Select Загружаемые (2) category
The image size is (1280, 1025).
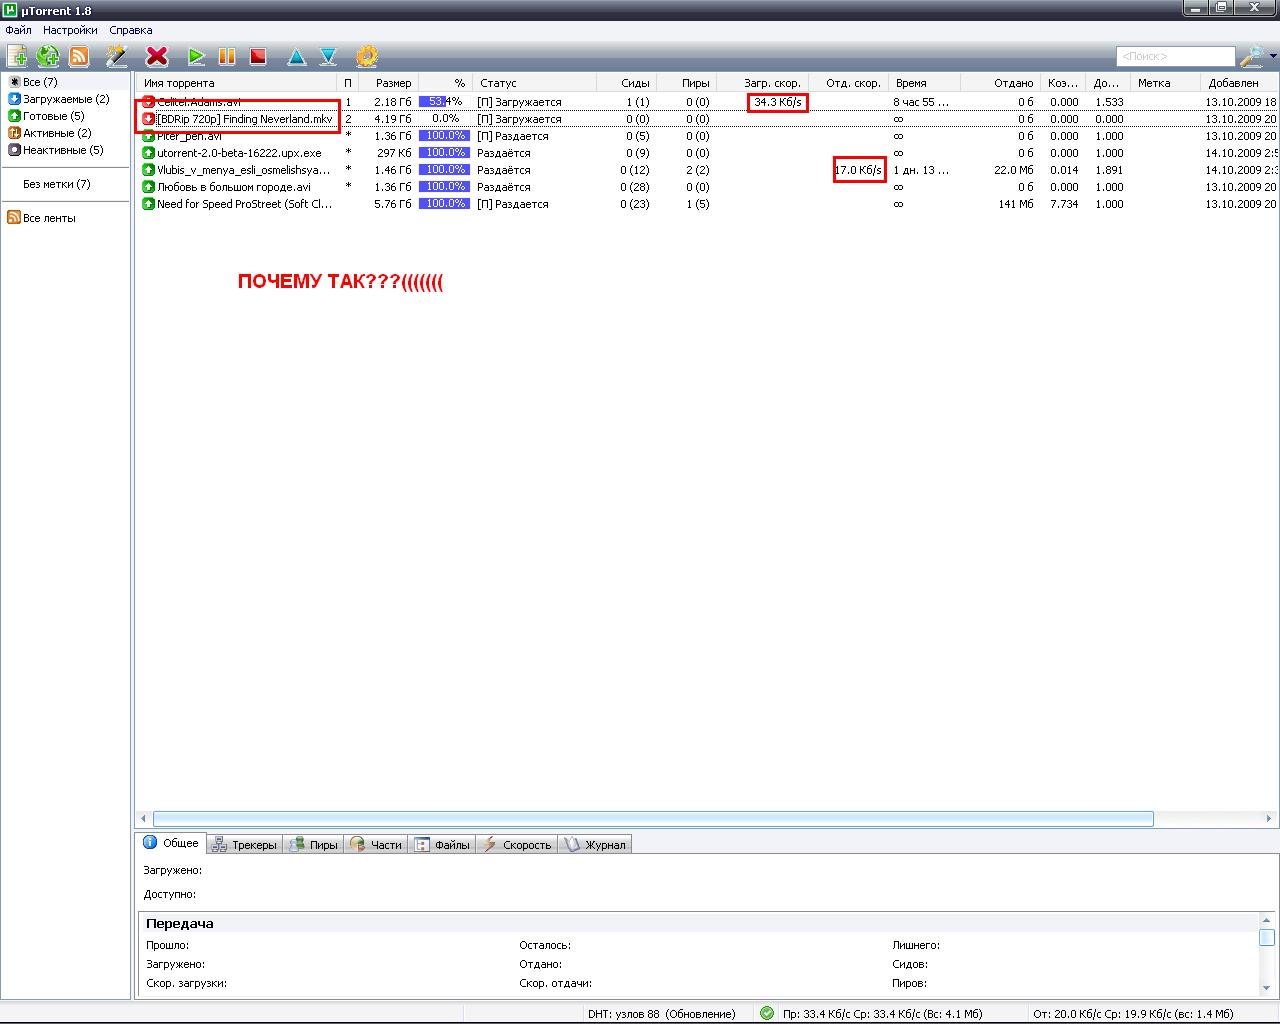click(58, 99)
